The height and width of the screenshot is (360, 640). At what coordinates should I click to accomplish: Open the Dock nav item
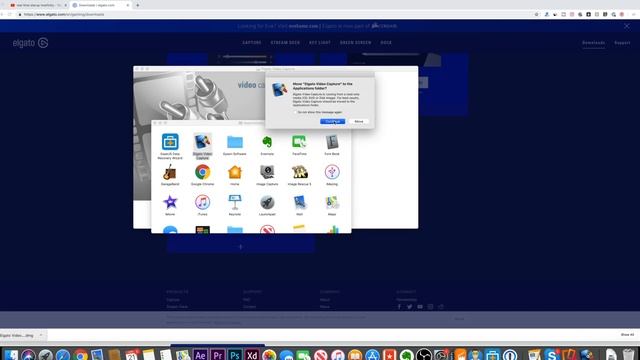[x=386, y=42]
